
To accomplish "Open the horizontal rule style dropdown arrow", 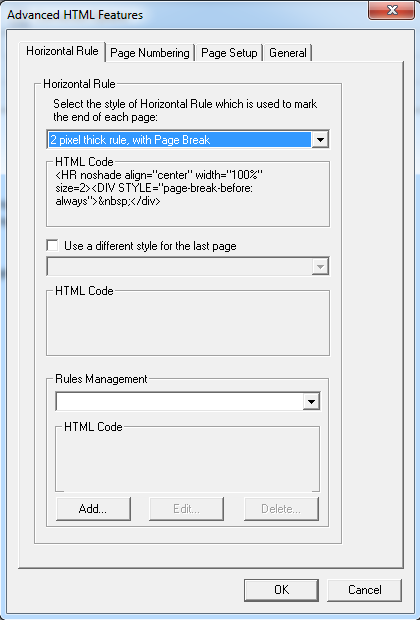I will 320,140.
